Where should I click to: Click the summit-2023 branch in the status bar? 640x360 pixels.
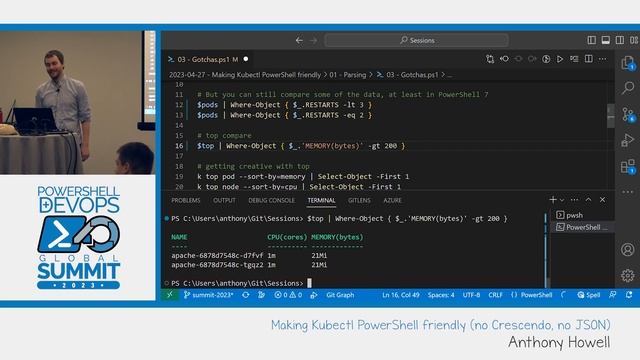click(209, 295)
